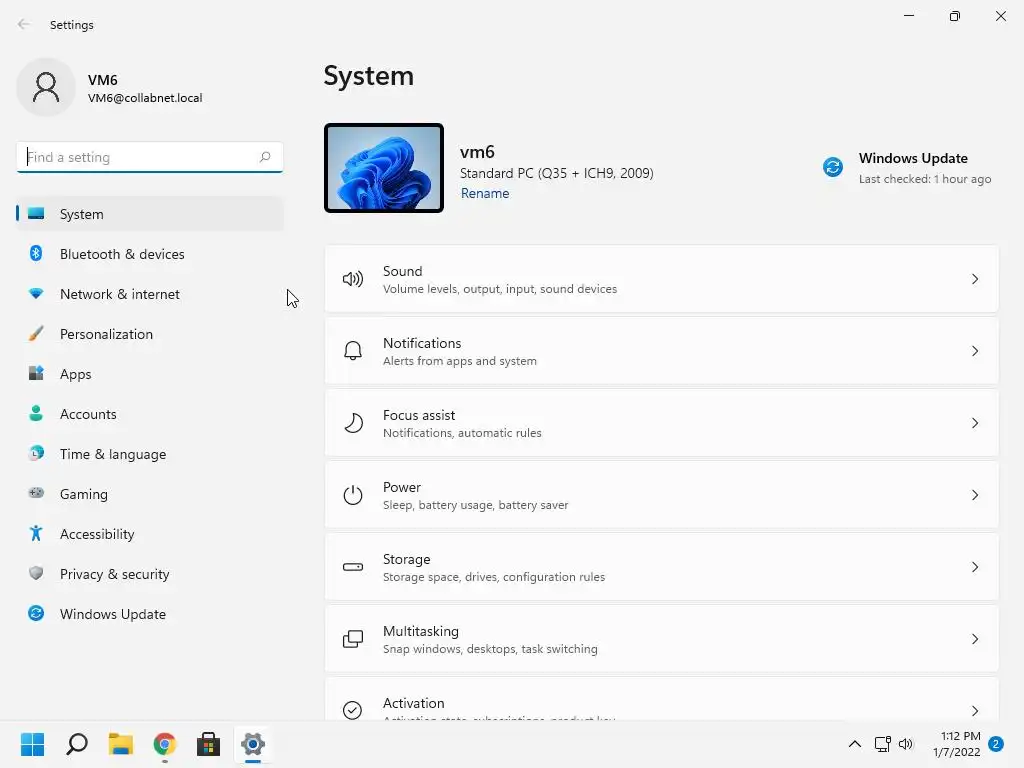
Task: Click the Activation checkmark icon
Action: [353, 710]
